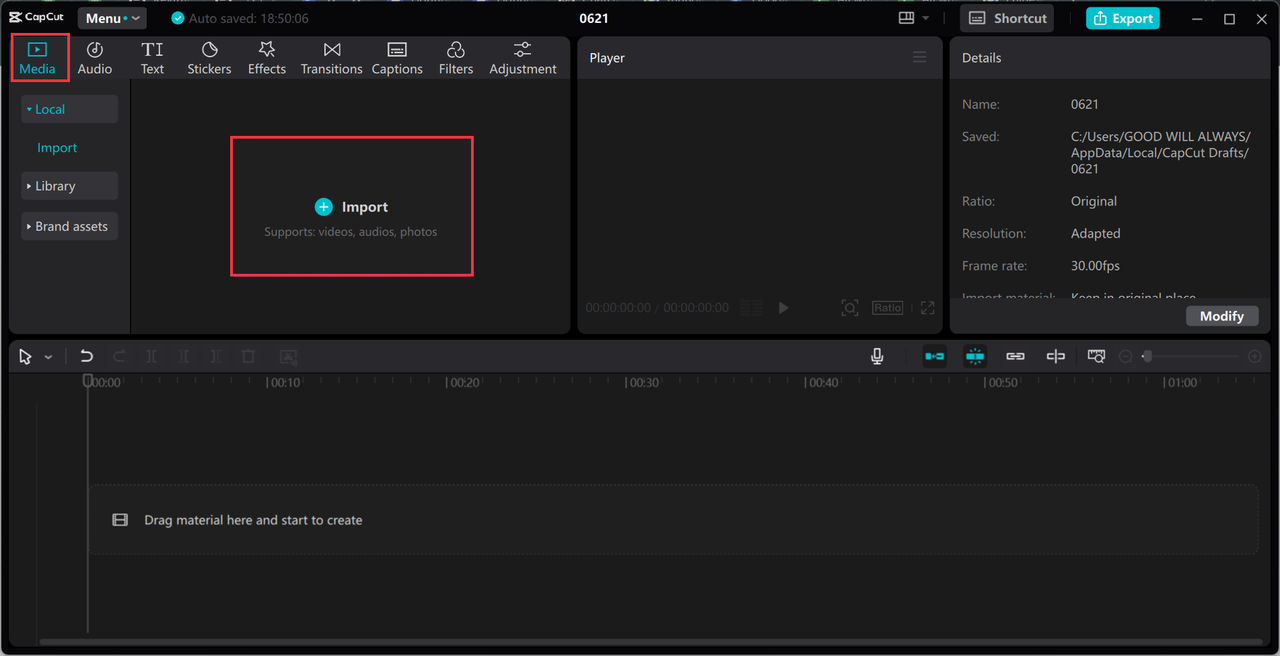Click the Resolution value Adapted
The image size is (1280, 656).
(x=1096, y=233)
